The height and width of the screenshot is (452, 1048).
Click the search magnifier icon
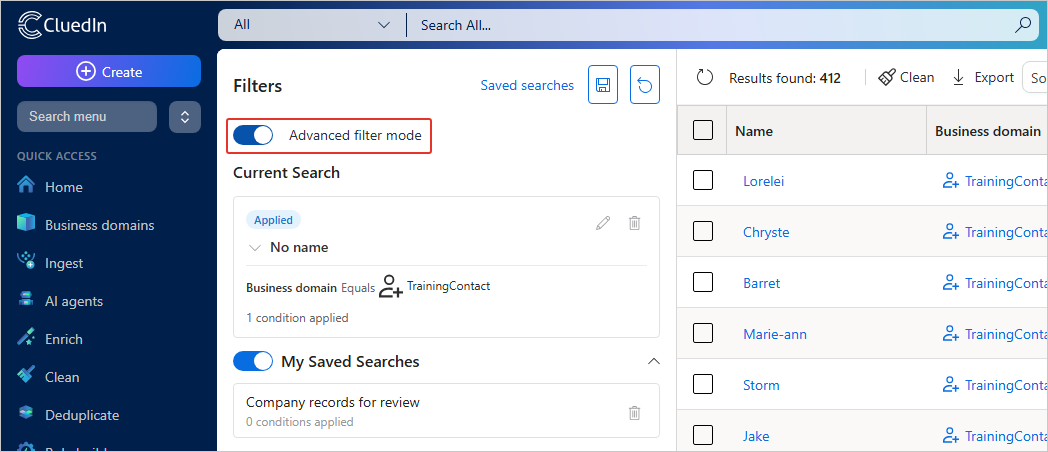tap(1023, 25)
